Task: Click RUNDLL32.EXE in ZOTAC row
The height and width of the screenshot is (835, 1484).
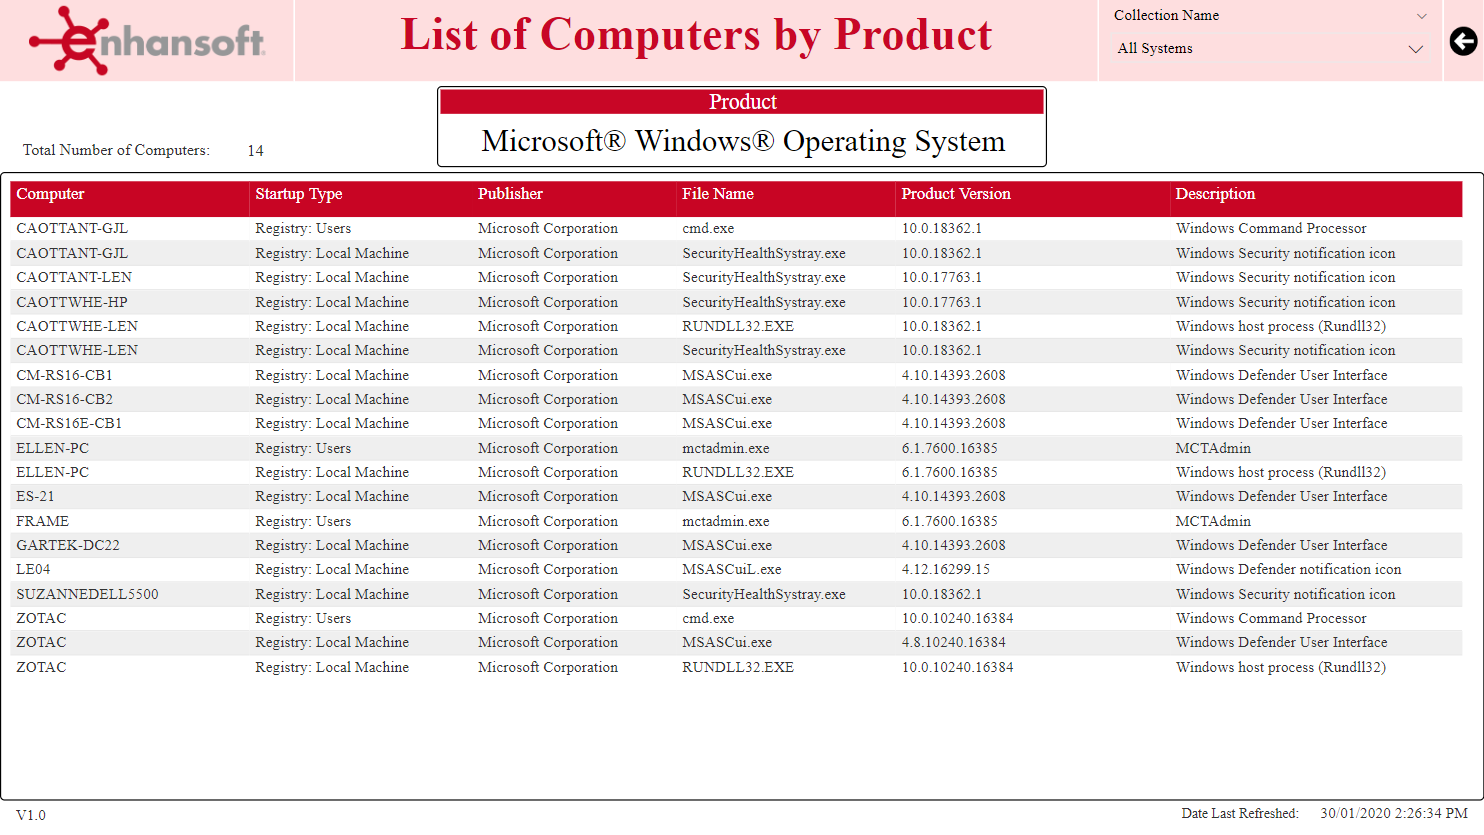Action: click(738, 667)
